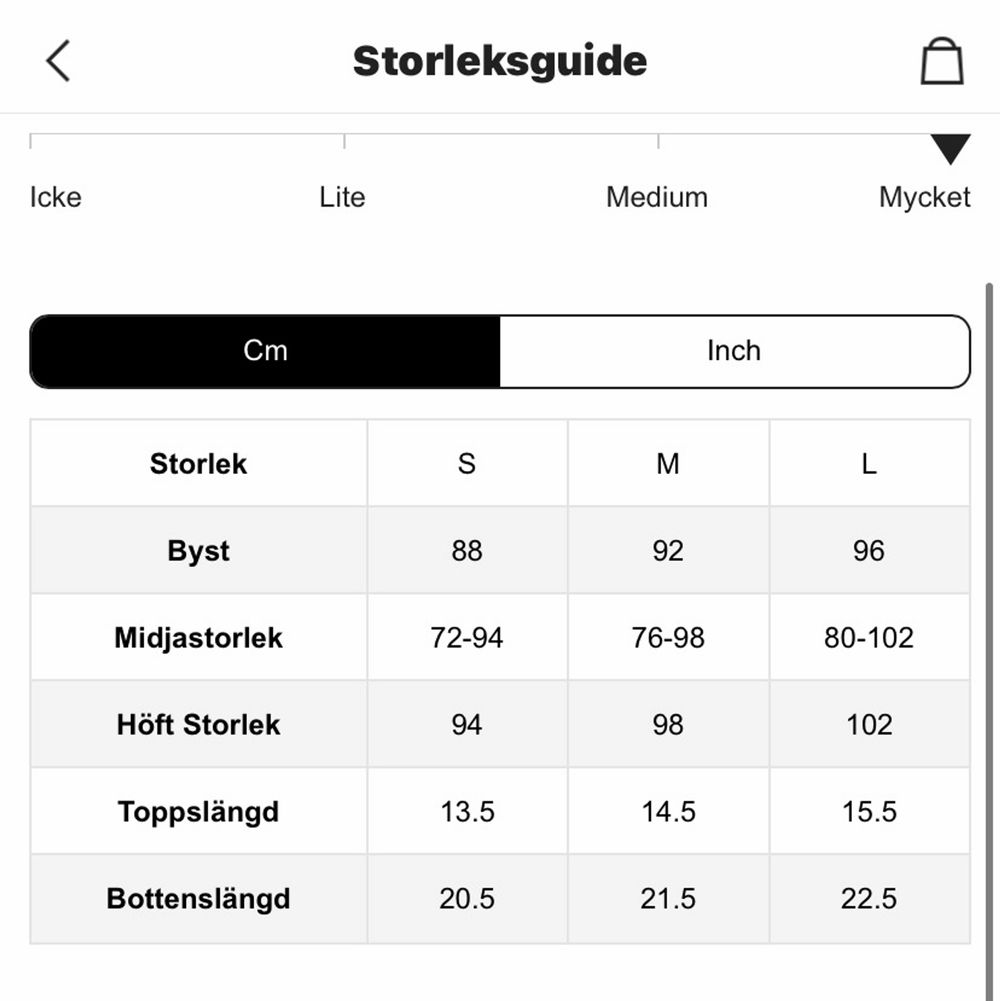The width and height of the screenshot is (1000, 1001).
Task: Click the Storlek header cell
Action: (199, 464)
